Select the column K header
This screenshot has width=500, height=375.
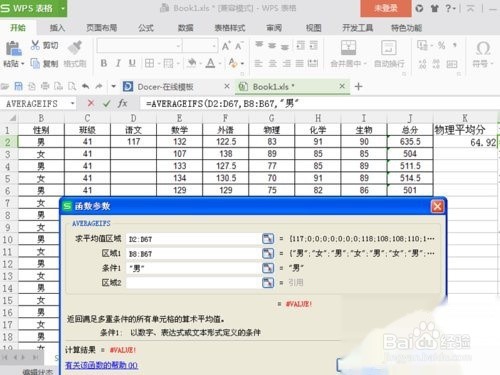click(465, 118)
